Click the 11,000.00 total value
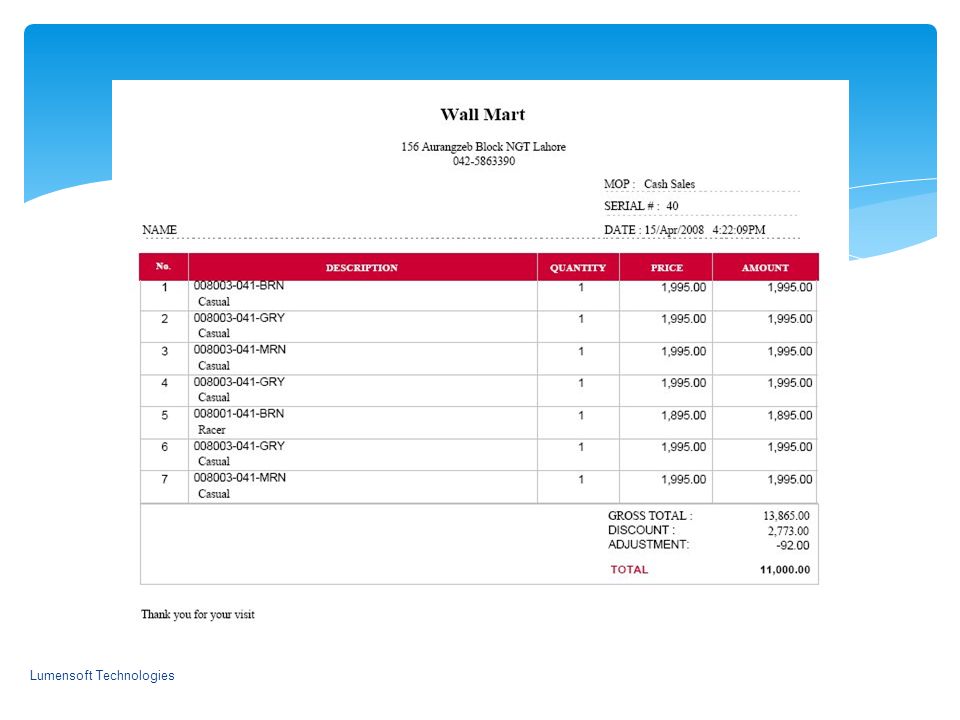The image size is (960, 720). 785,570
